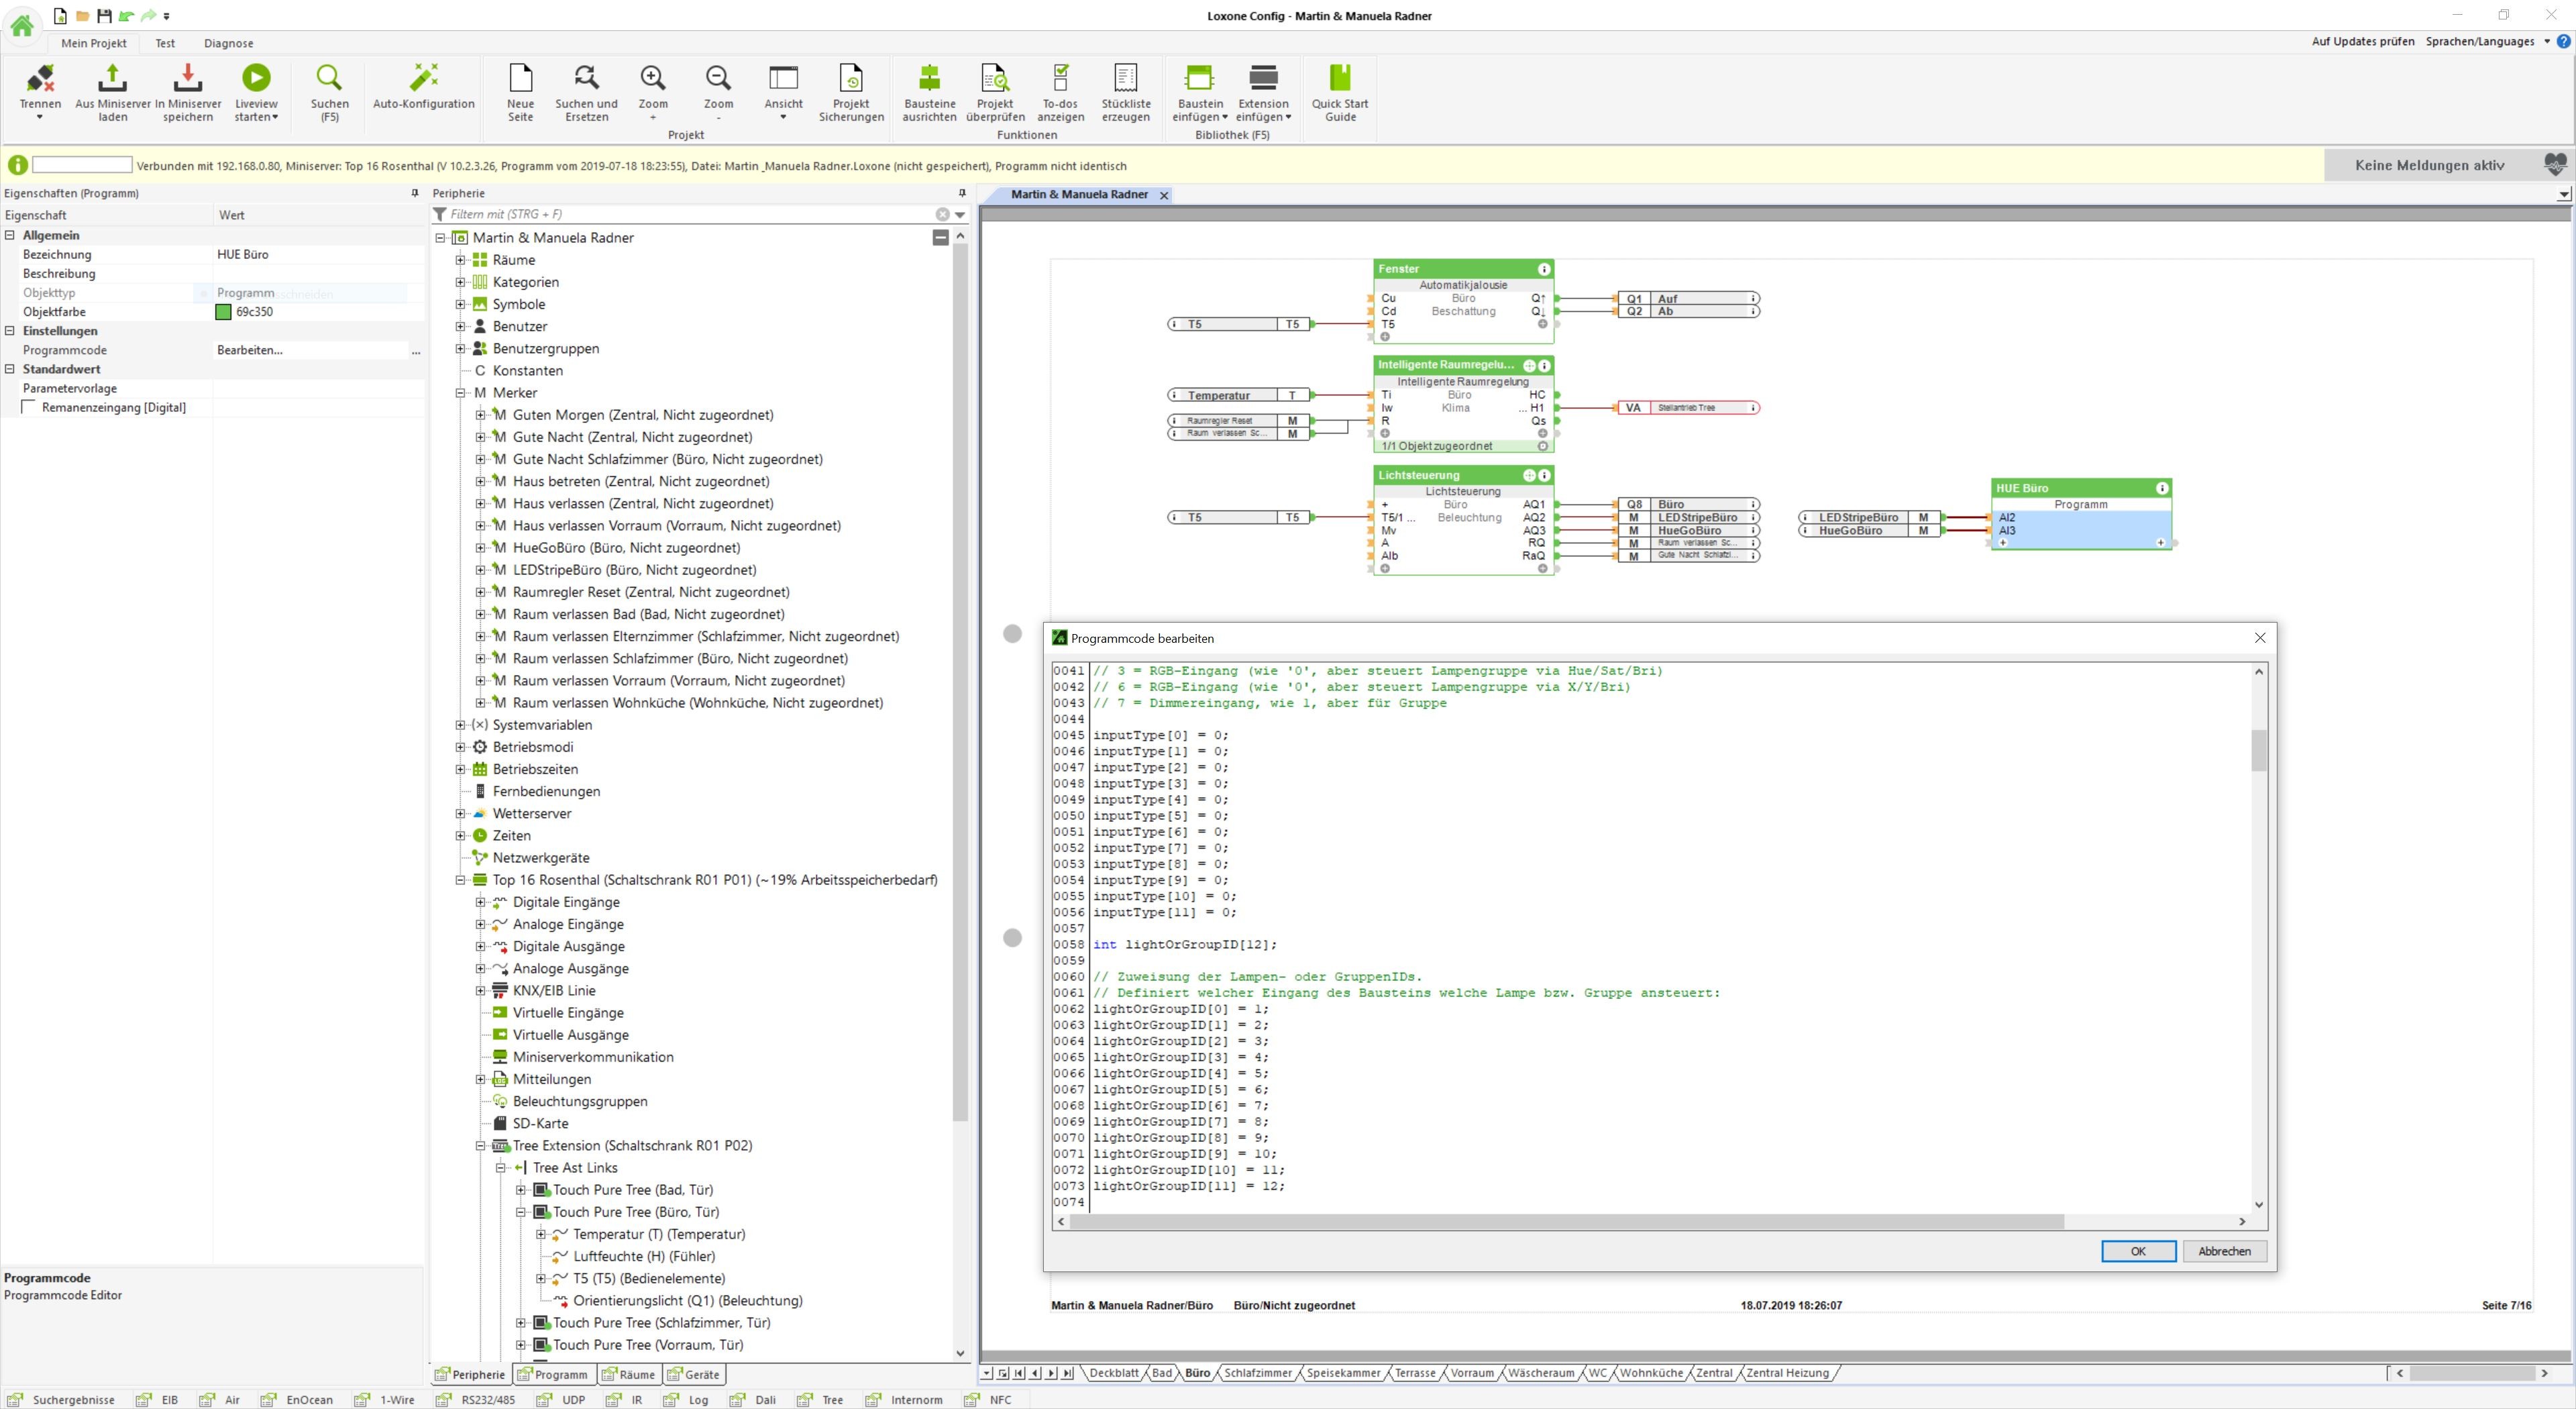Image resolution: width=2576 pixels, height=1409 pixels.
Task: Click the Projekt überprüfen icon
Action: (995, 78)
